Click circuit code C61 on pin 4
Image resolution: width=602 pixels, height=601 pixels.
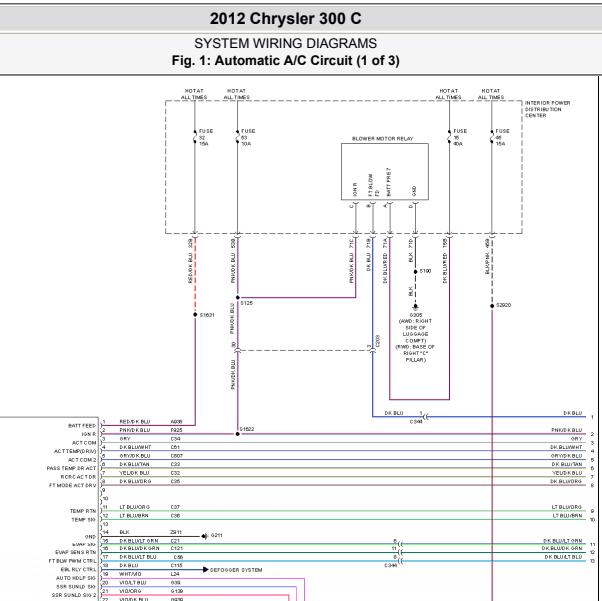(175, 447)
